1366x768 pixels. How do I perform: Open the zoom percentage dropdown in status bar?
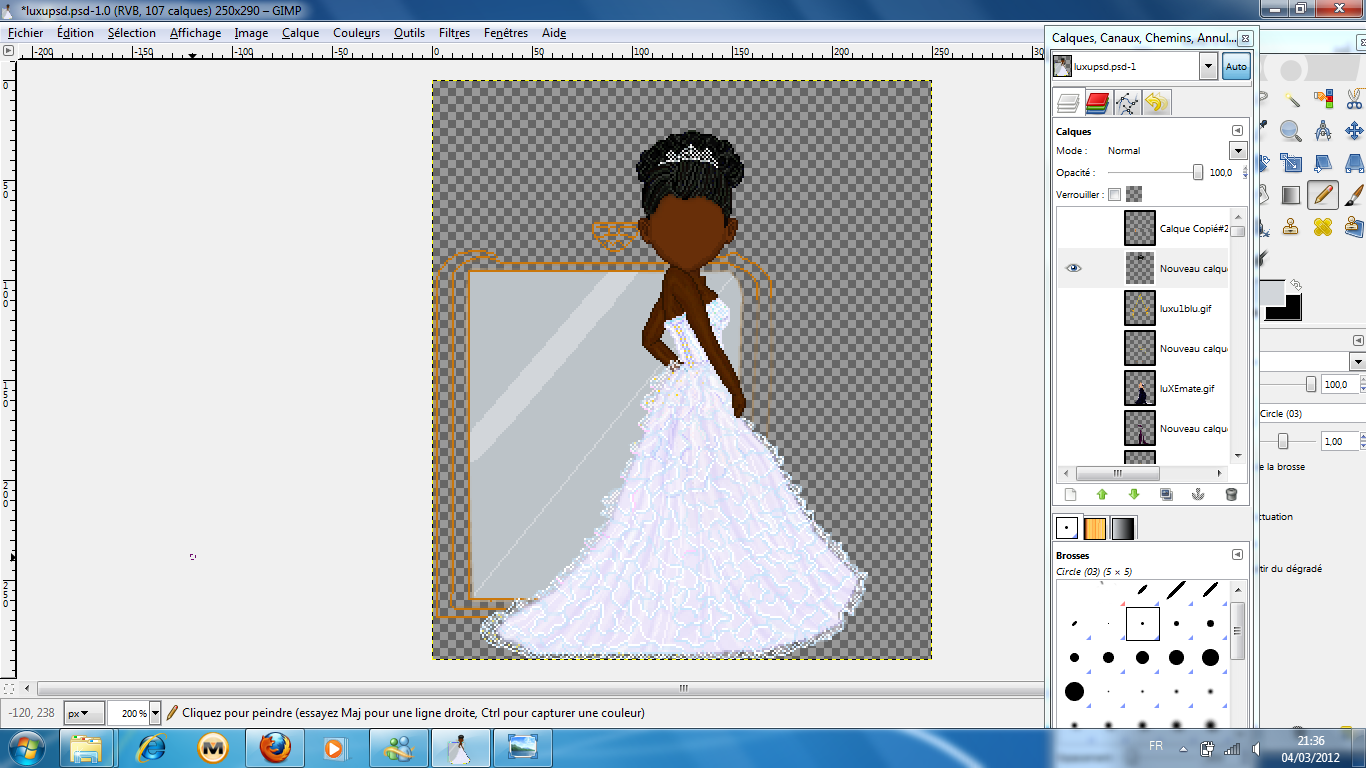pyautogui.click(x=155, y=714)
